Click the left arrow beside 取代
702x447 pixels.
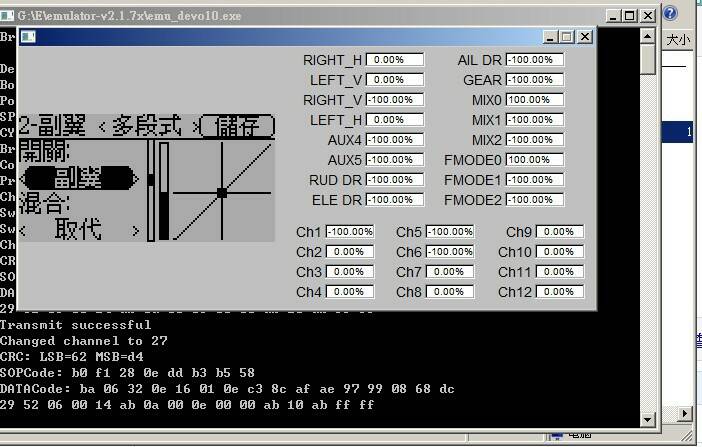23,231
